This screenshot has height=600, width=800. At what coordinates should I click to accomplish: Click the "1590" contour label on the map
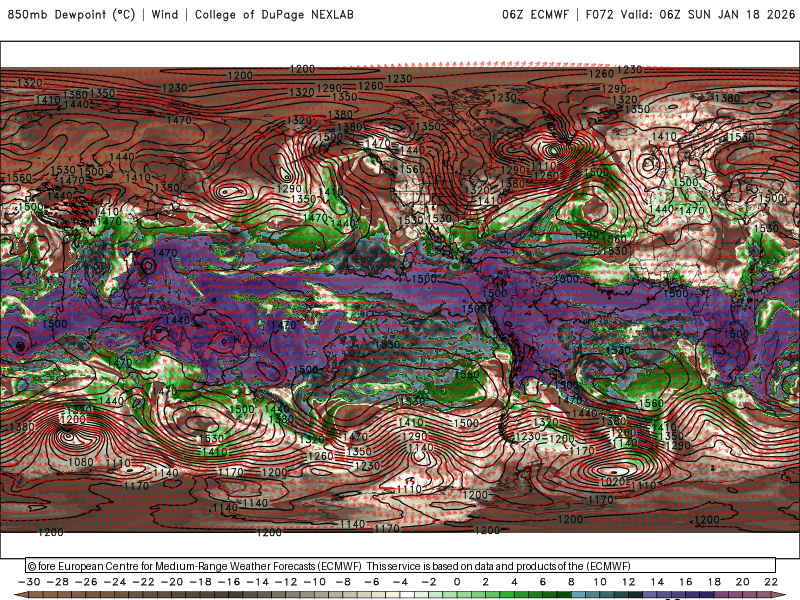(586, 234)
